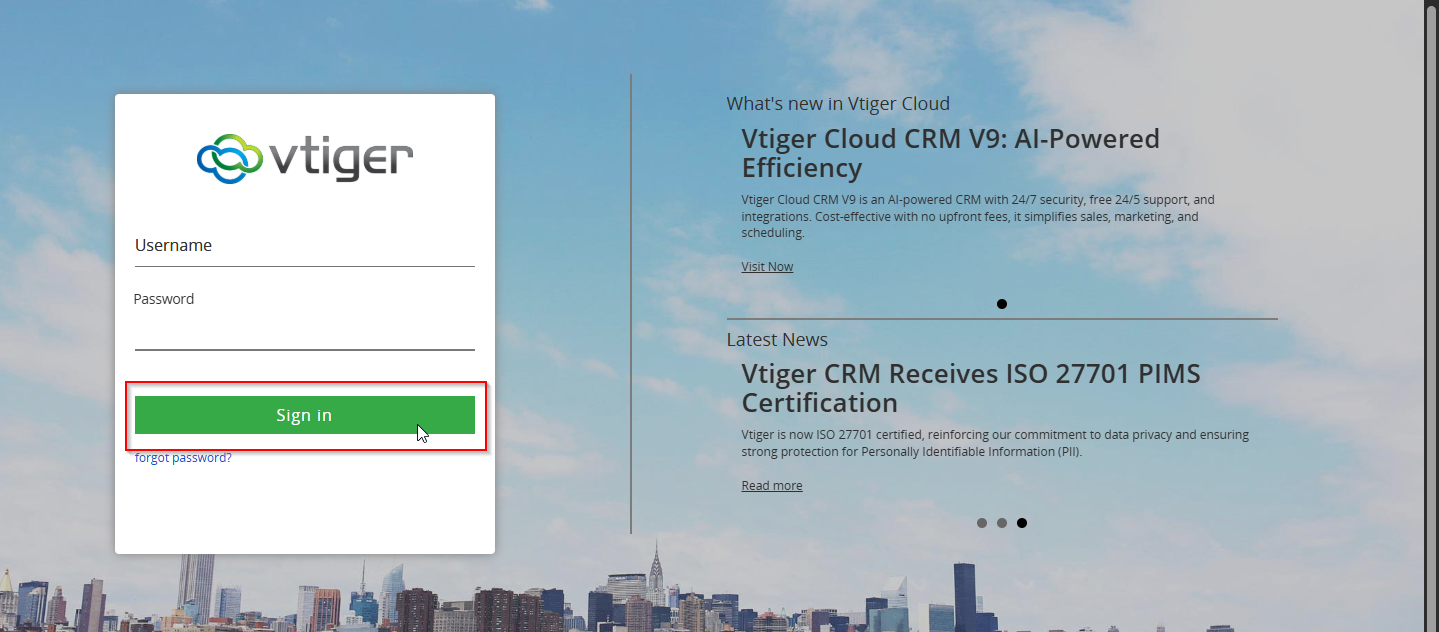The image size is (1439, 632).
Task: Open the forgot password link
Action: 183,458
